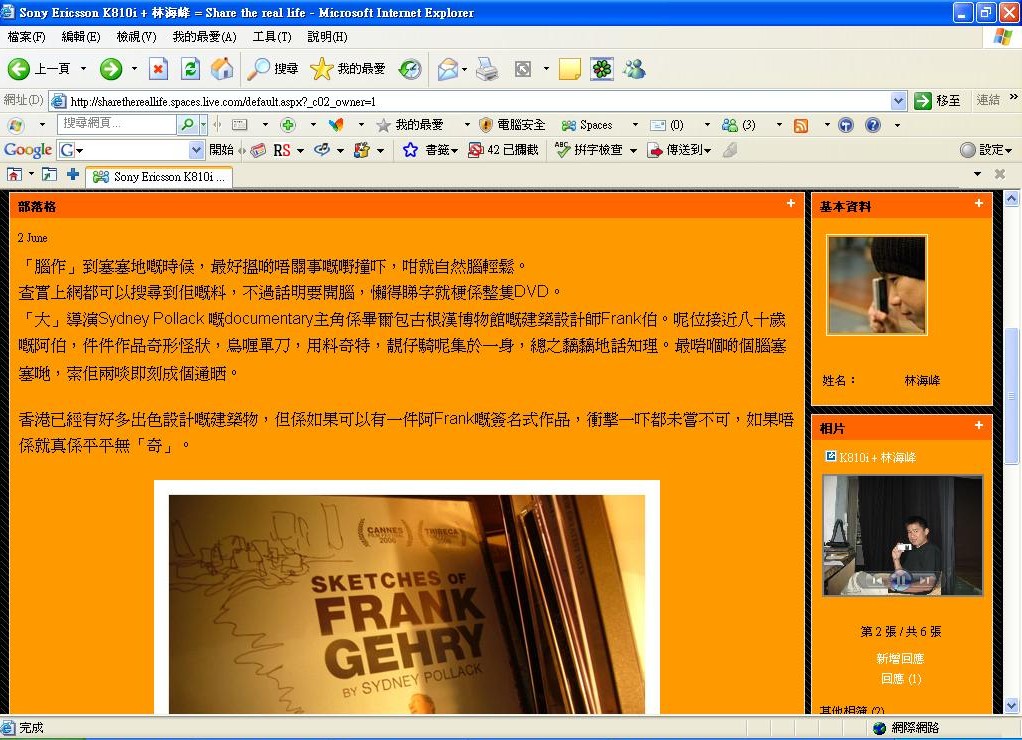Screen dimensions: 1022x740
Task: Open Favorites (我的最愛) star in main toolbar
Action: pyautogui.click(x=347, y=68)
